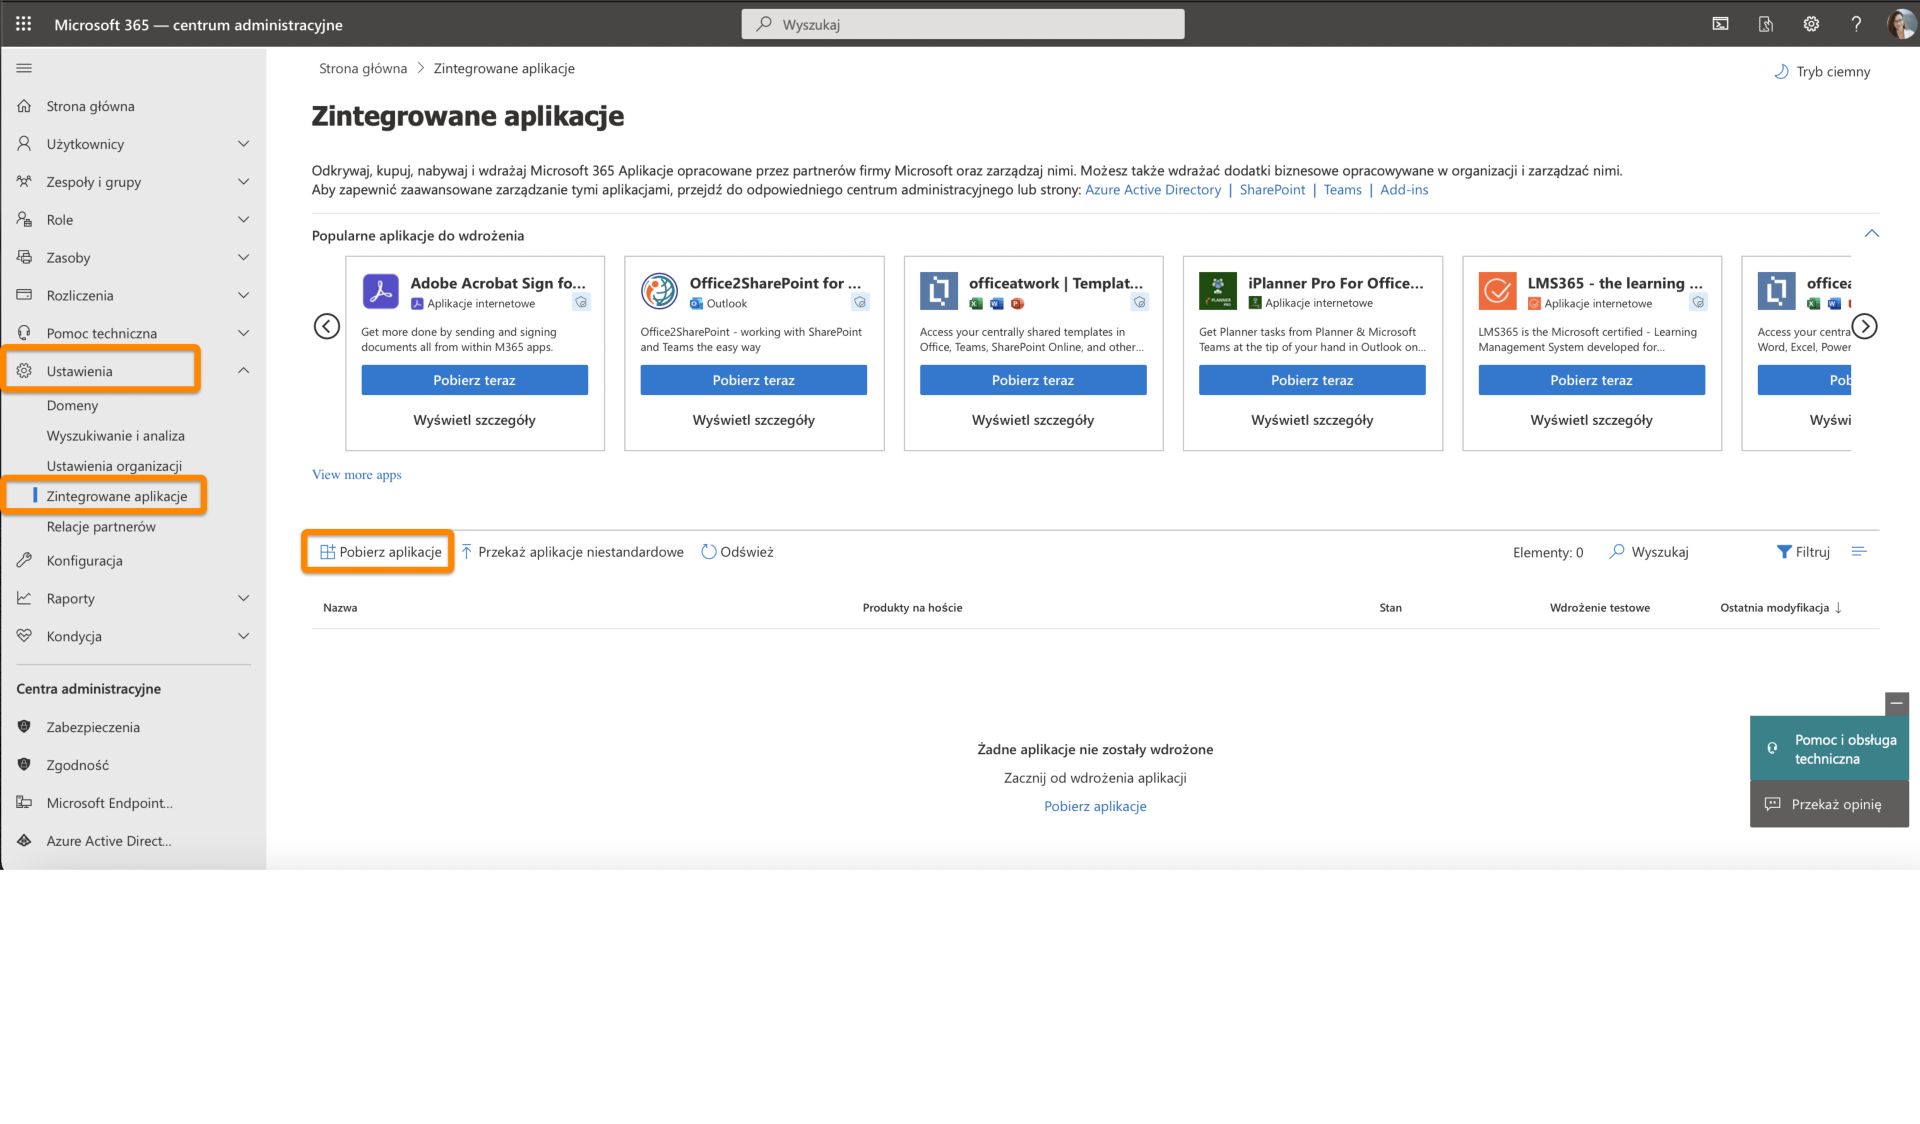This screenshot has height=1124, width=1920.
Task: Expand the Kondycja section chevron
Action: (243, 636)
